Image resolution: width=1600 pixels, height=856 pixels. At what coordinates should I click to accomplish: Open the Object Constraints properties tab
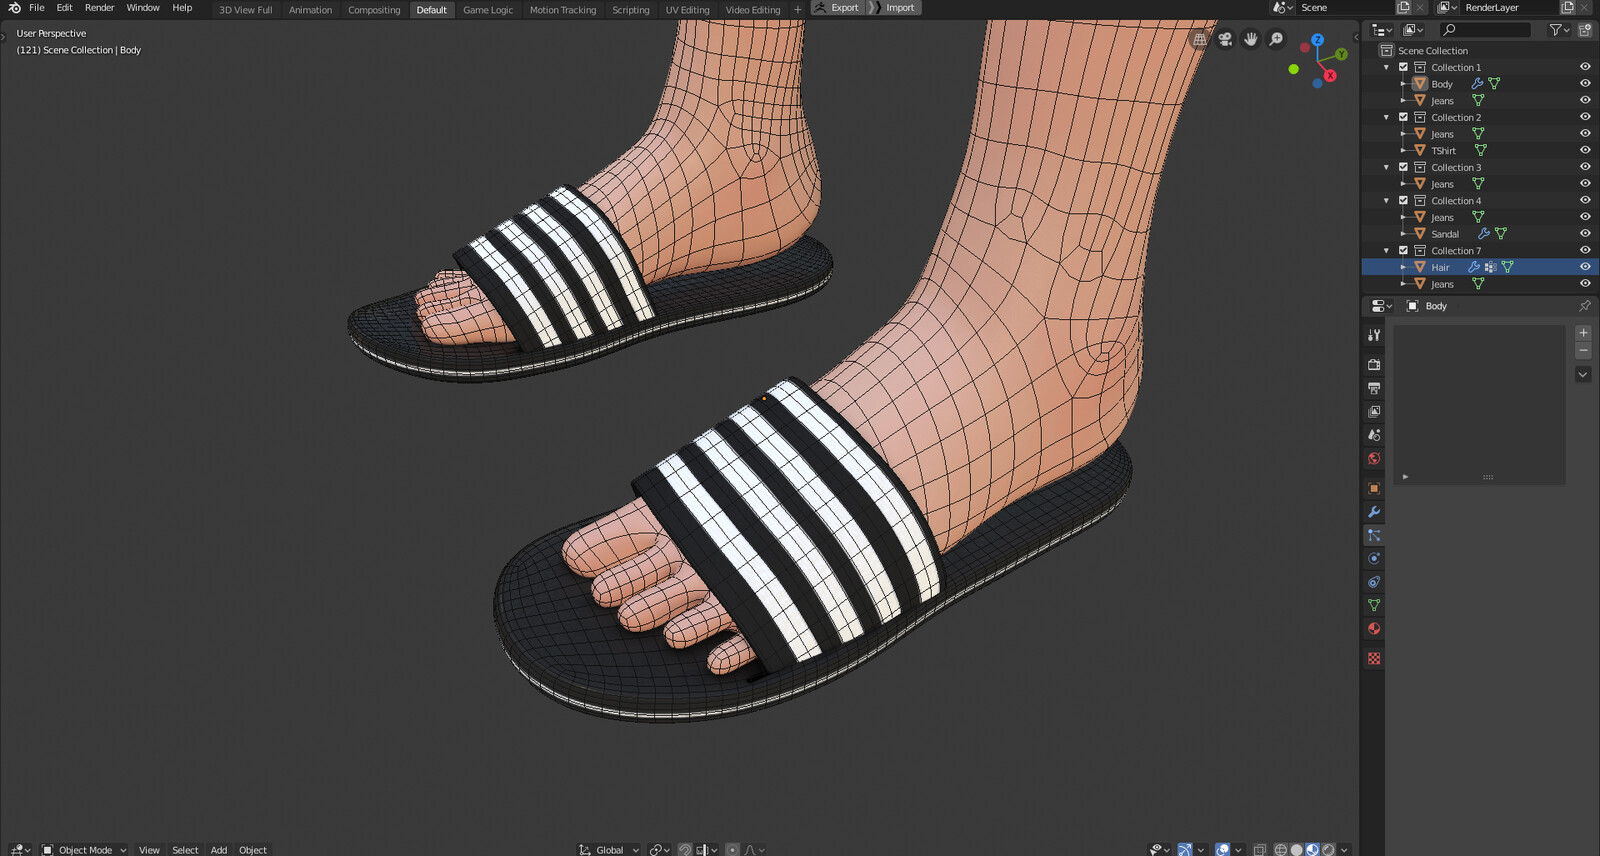(1374, 582)
